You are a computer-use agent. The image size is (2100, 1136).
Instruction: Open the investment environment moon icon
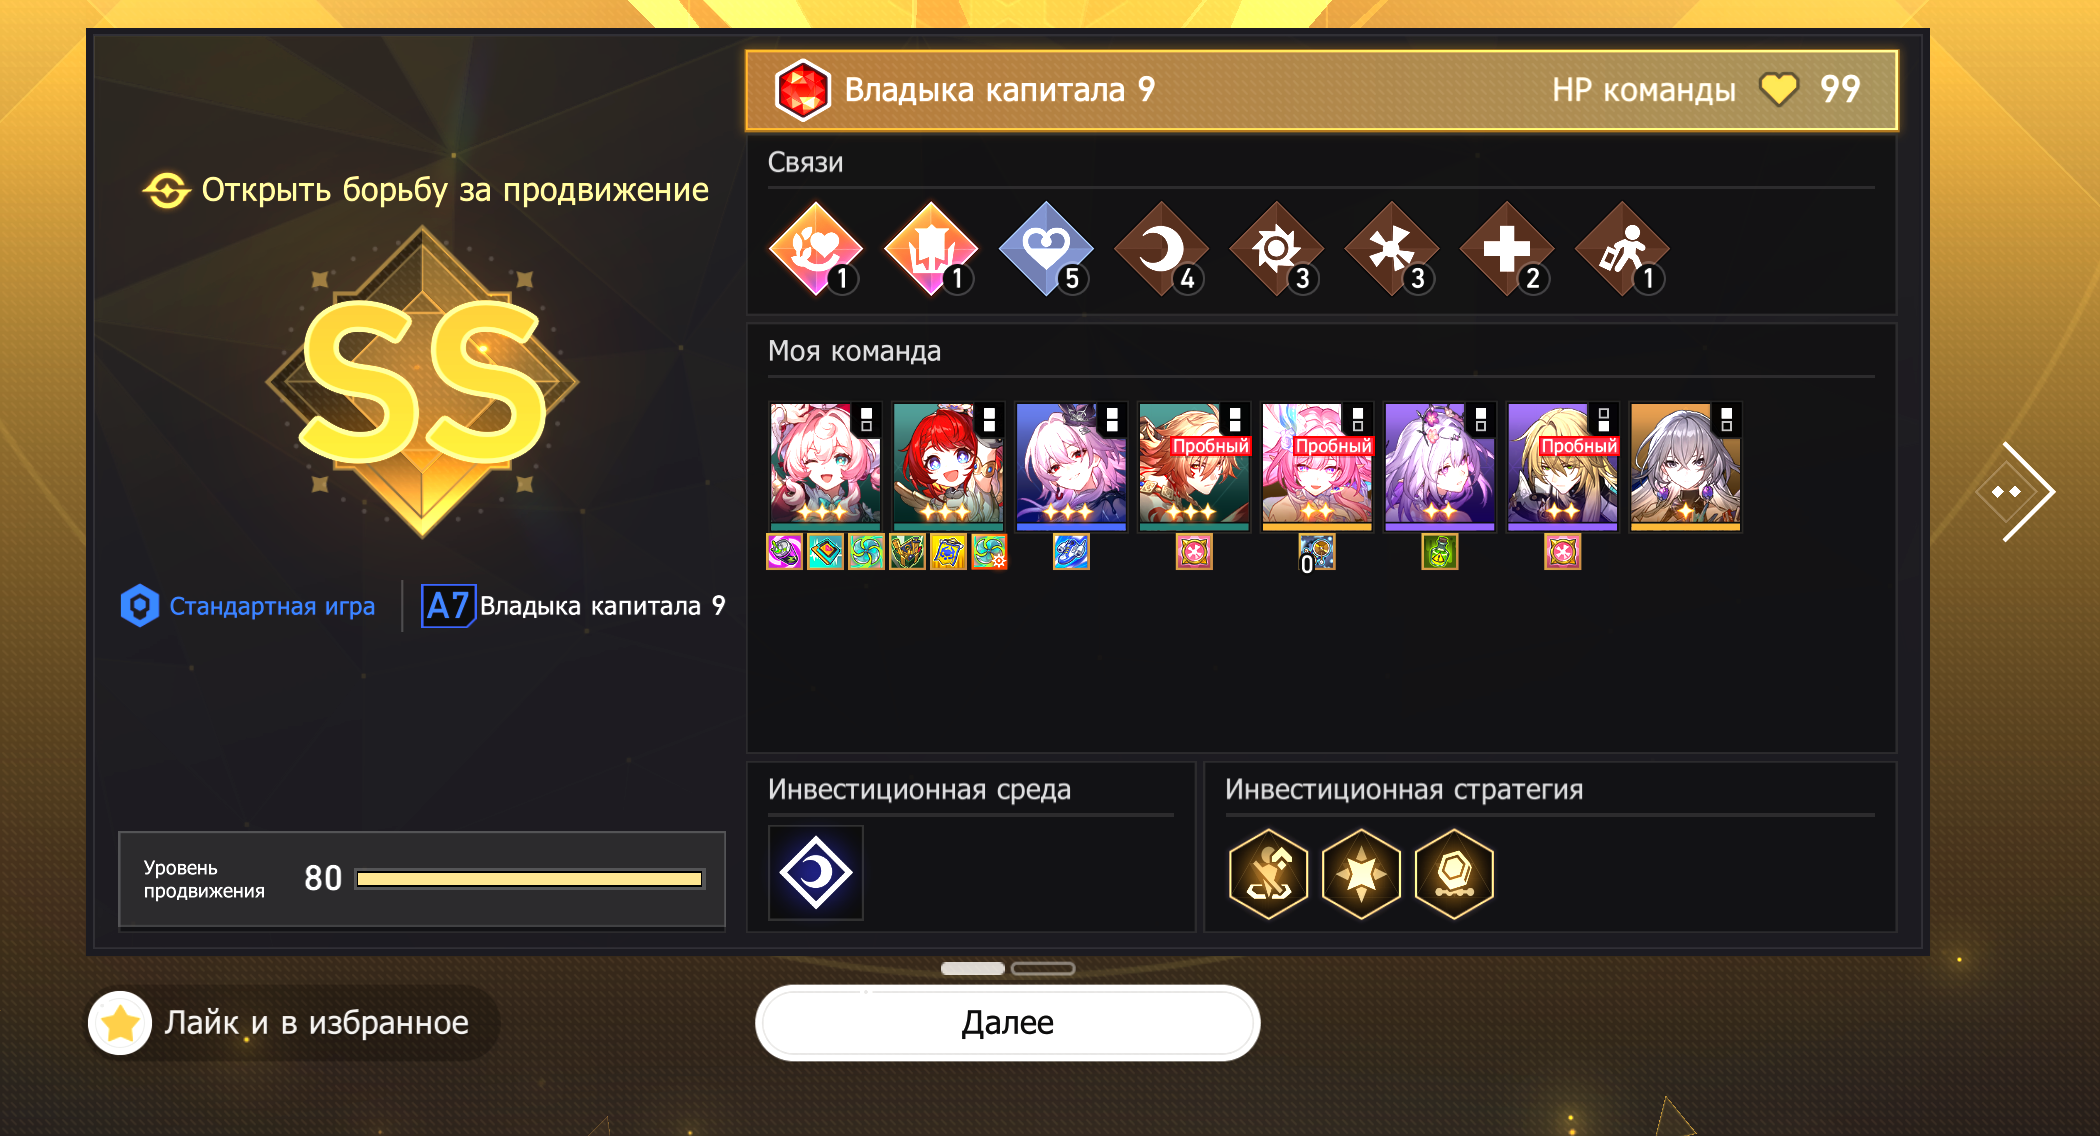(x=815, y=872)
